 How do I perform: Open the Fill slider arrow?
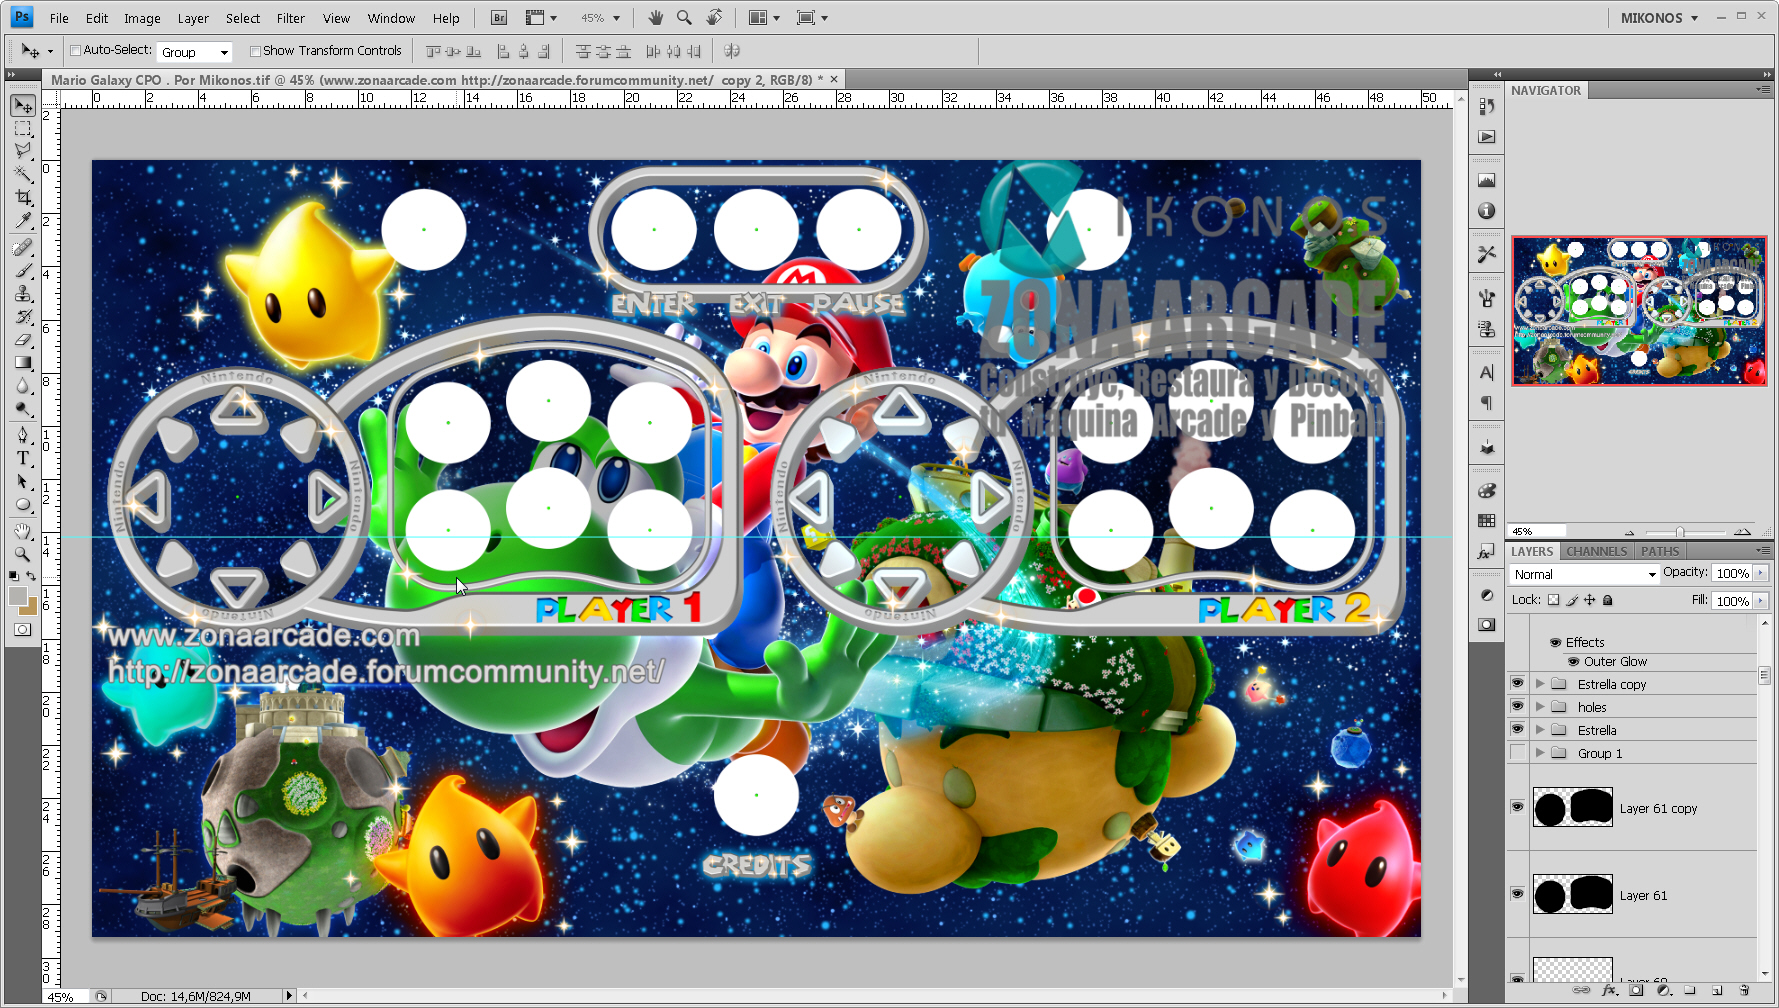[x=1761, y=600]
